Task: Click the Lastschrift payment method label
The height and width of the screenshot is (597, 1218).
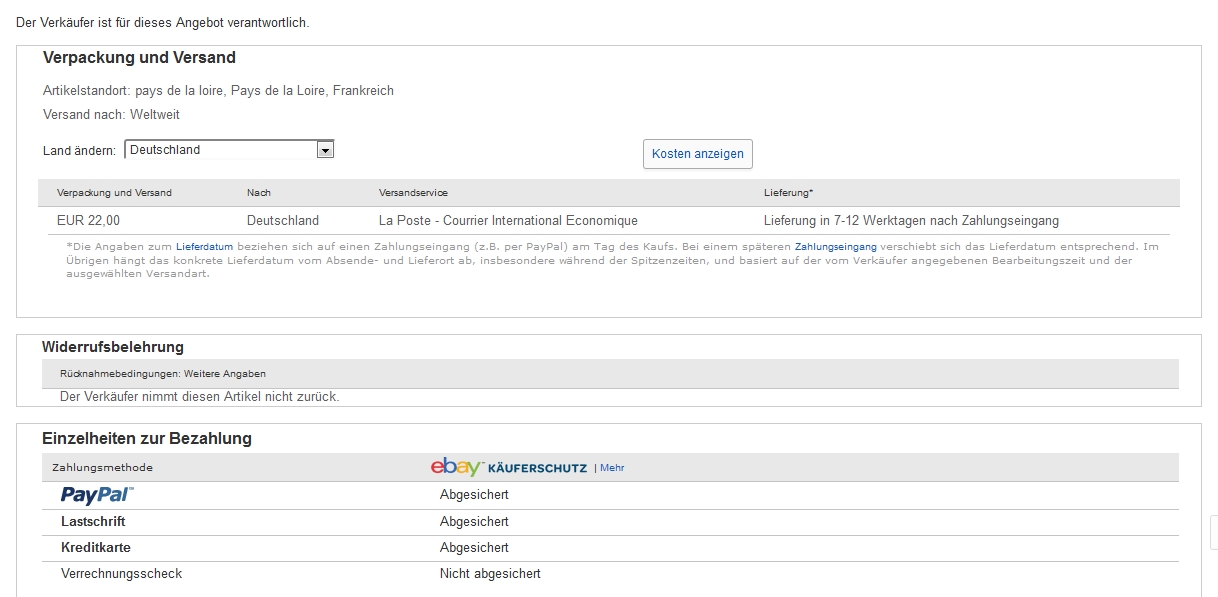Action: tap(93, 522)
